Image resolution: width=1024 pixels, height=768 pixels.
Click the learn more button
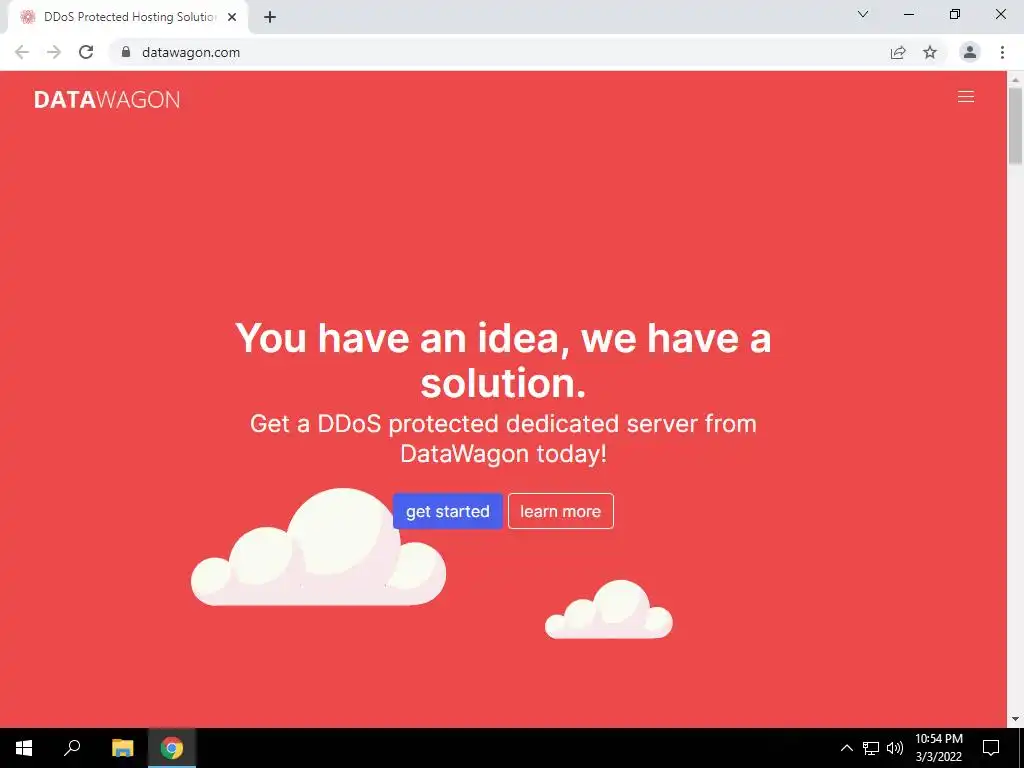click(560, 511)
